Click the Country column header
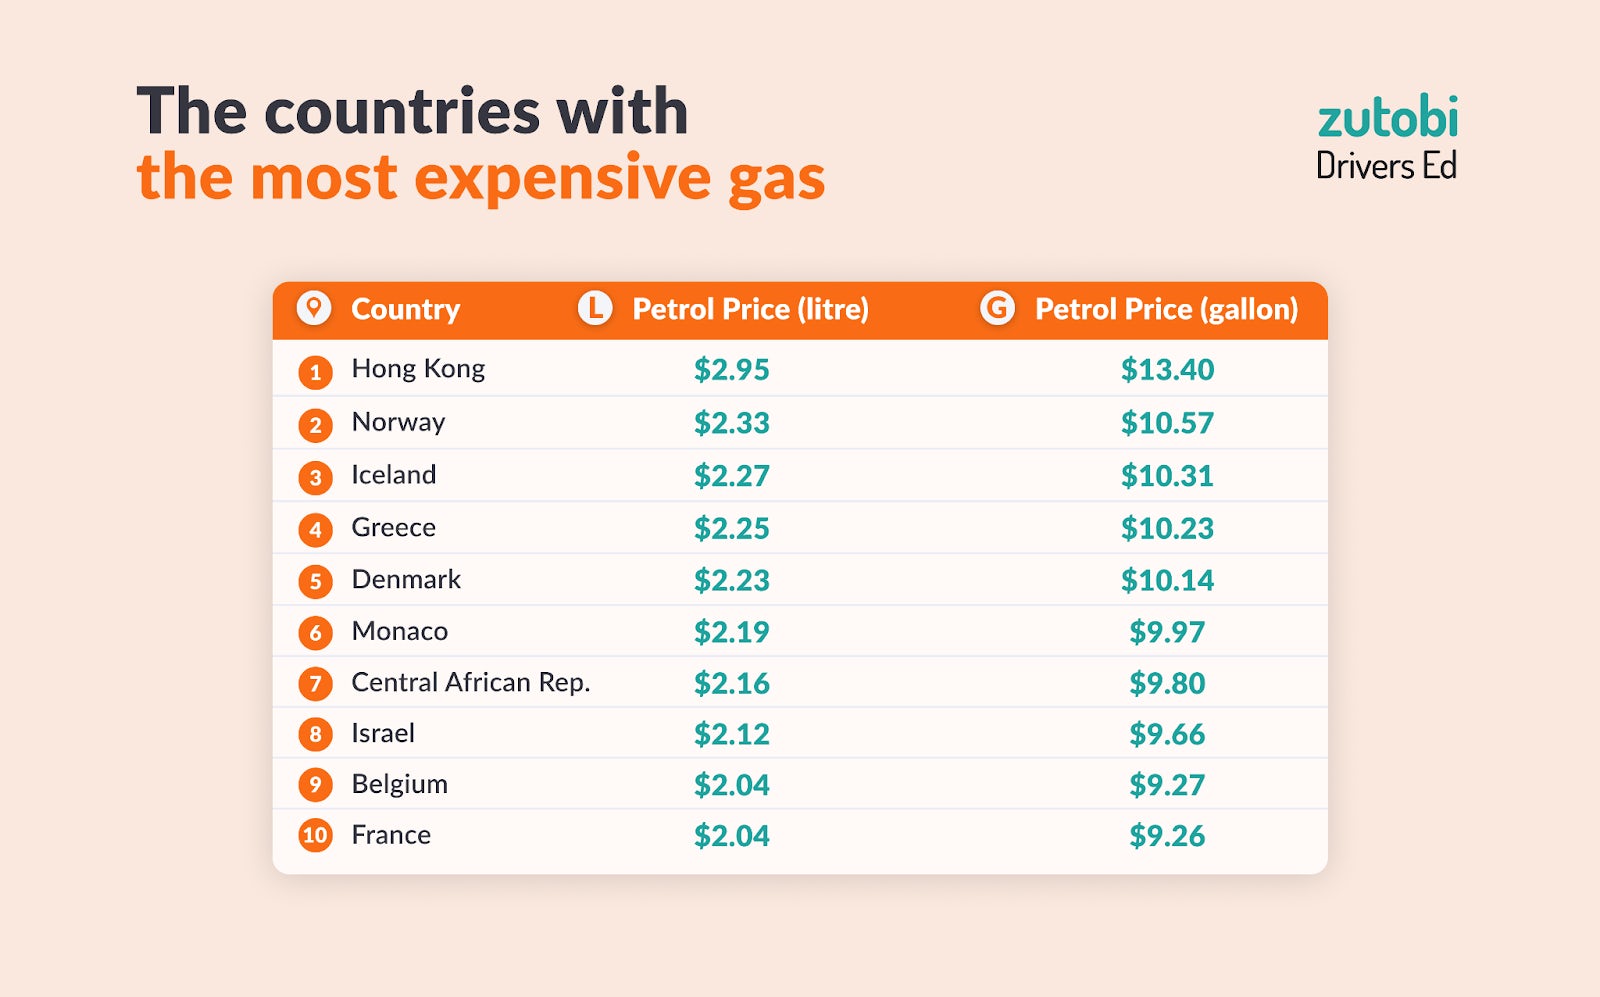Screen dimensions: 1600x997 point(405,309)
